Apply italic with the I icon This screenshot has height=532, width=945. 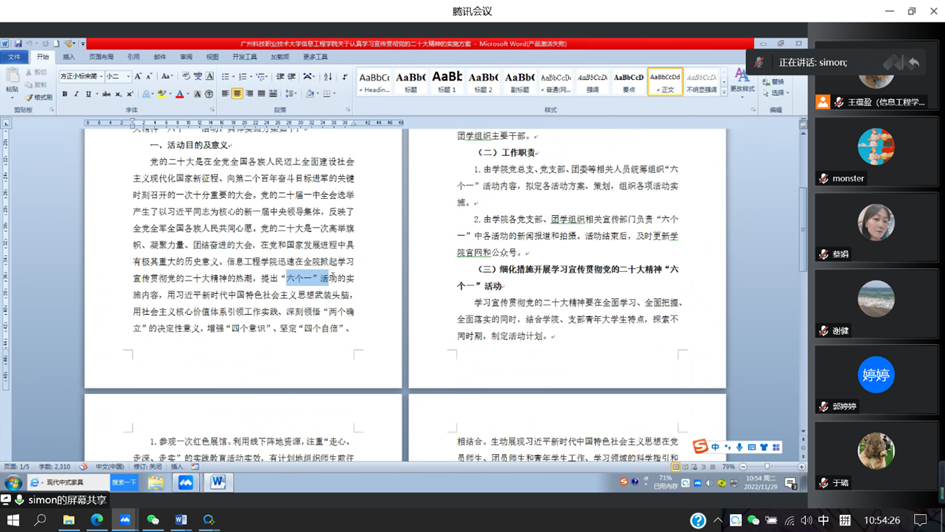tap(76, 94)
